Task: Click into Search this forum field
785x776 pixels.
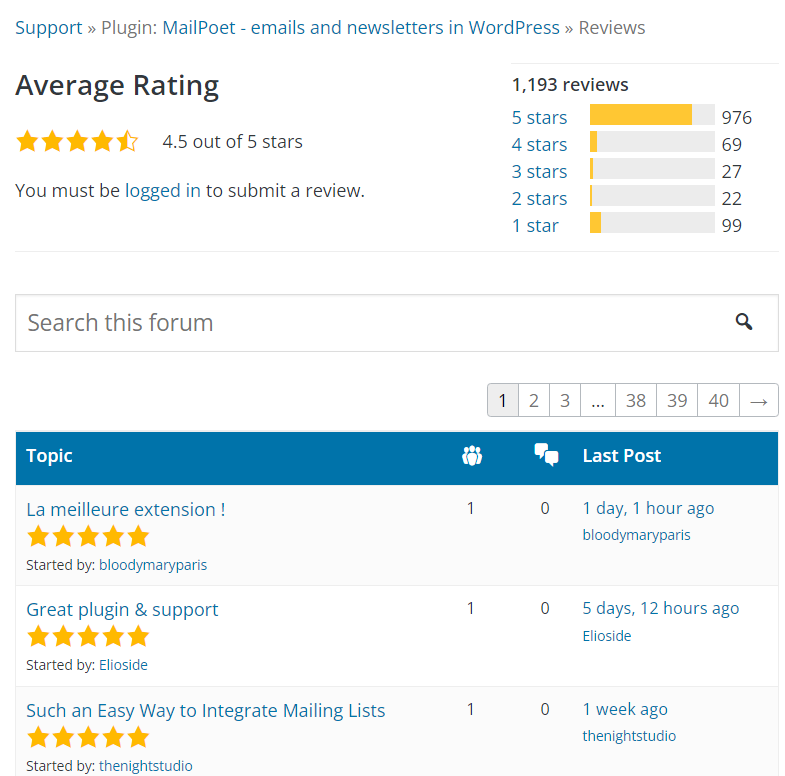Action: coord(370,323)
